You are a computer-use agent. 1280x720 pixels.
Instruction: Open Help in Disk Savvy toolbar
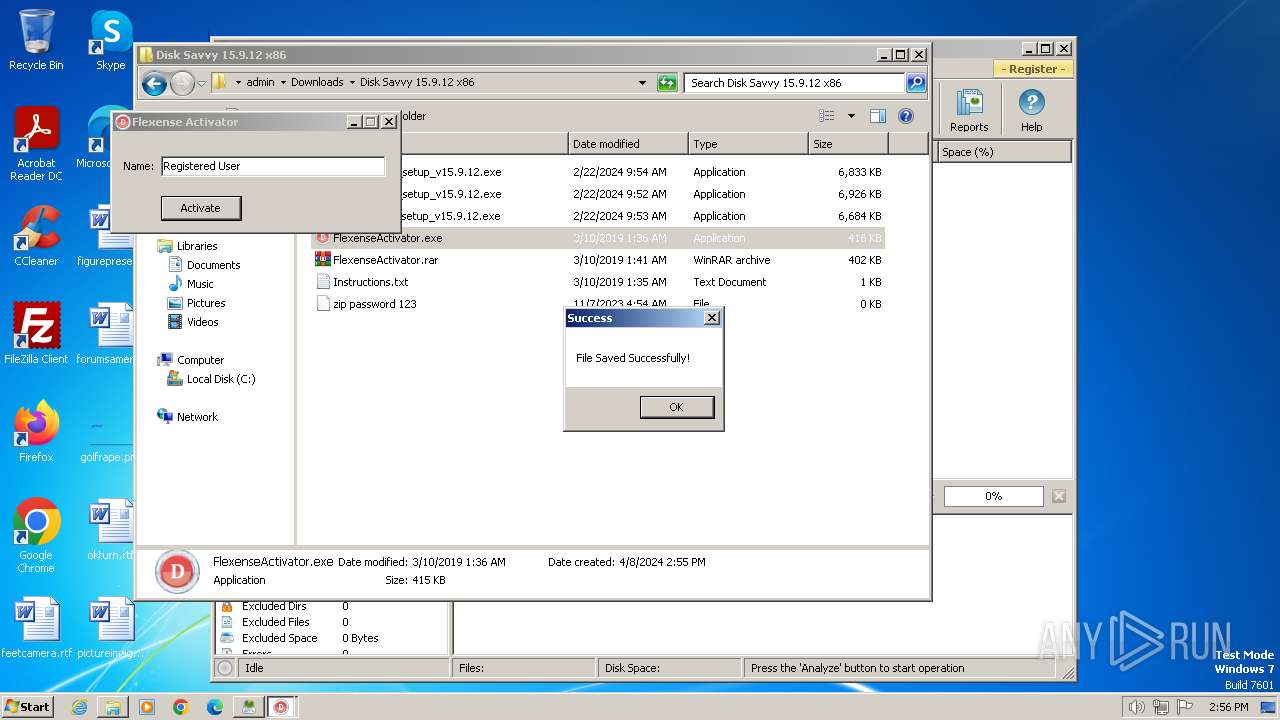(x=1031, y=111)
